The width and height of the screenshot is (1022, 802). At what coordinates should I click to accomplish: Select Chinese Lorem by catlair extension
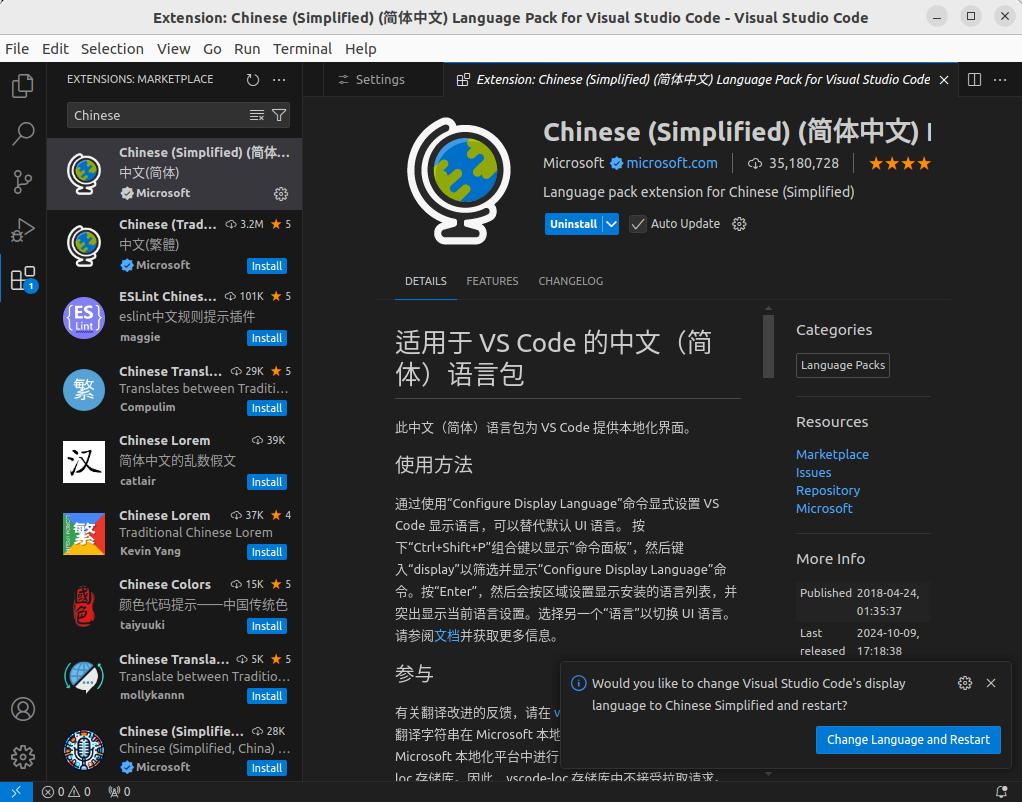pyautogui.click(x=175, y=462)
